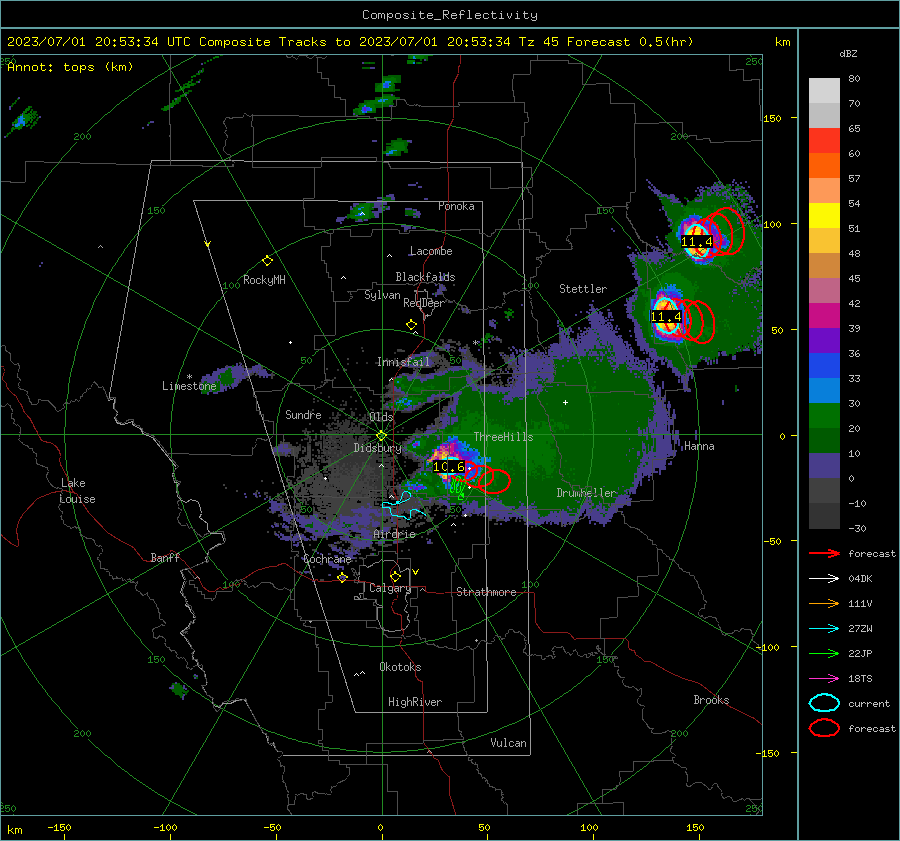Click the 51 dBZ yellow color swatch

pyautogui.click(x=824, y=216)
